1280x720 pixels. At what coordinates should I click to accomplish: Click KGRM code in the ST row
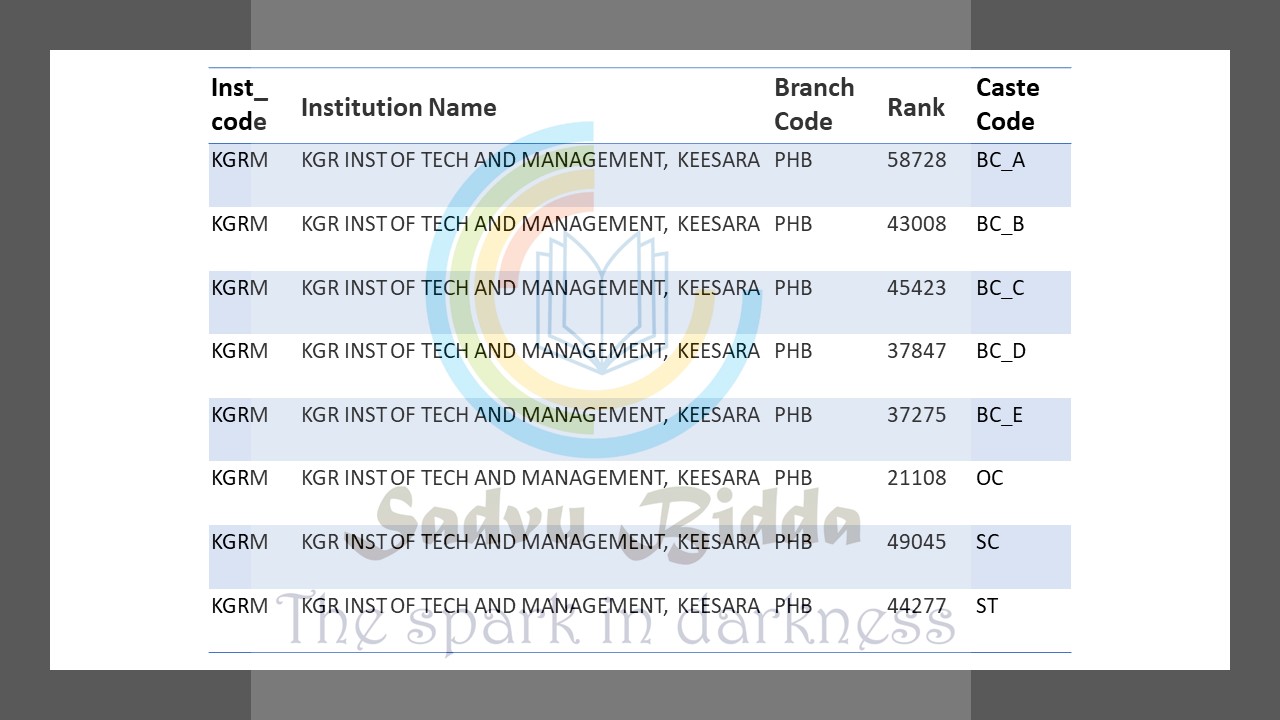[x=239, y=606]
